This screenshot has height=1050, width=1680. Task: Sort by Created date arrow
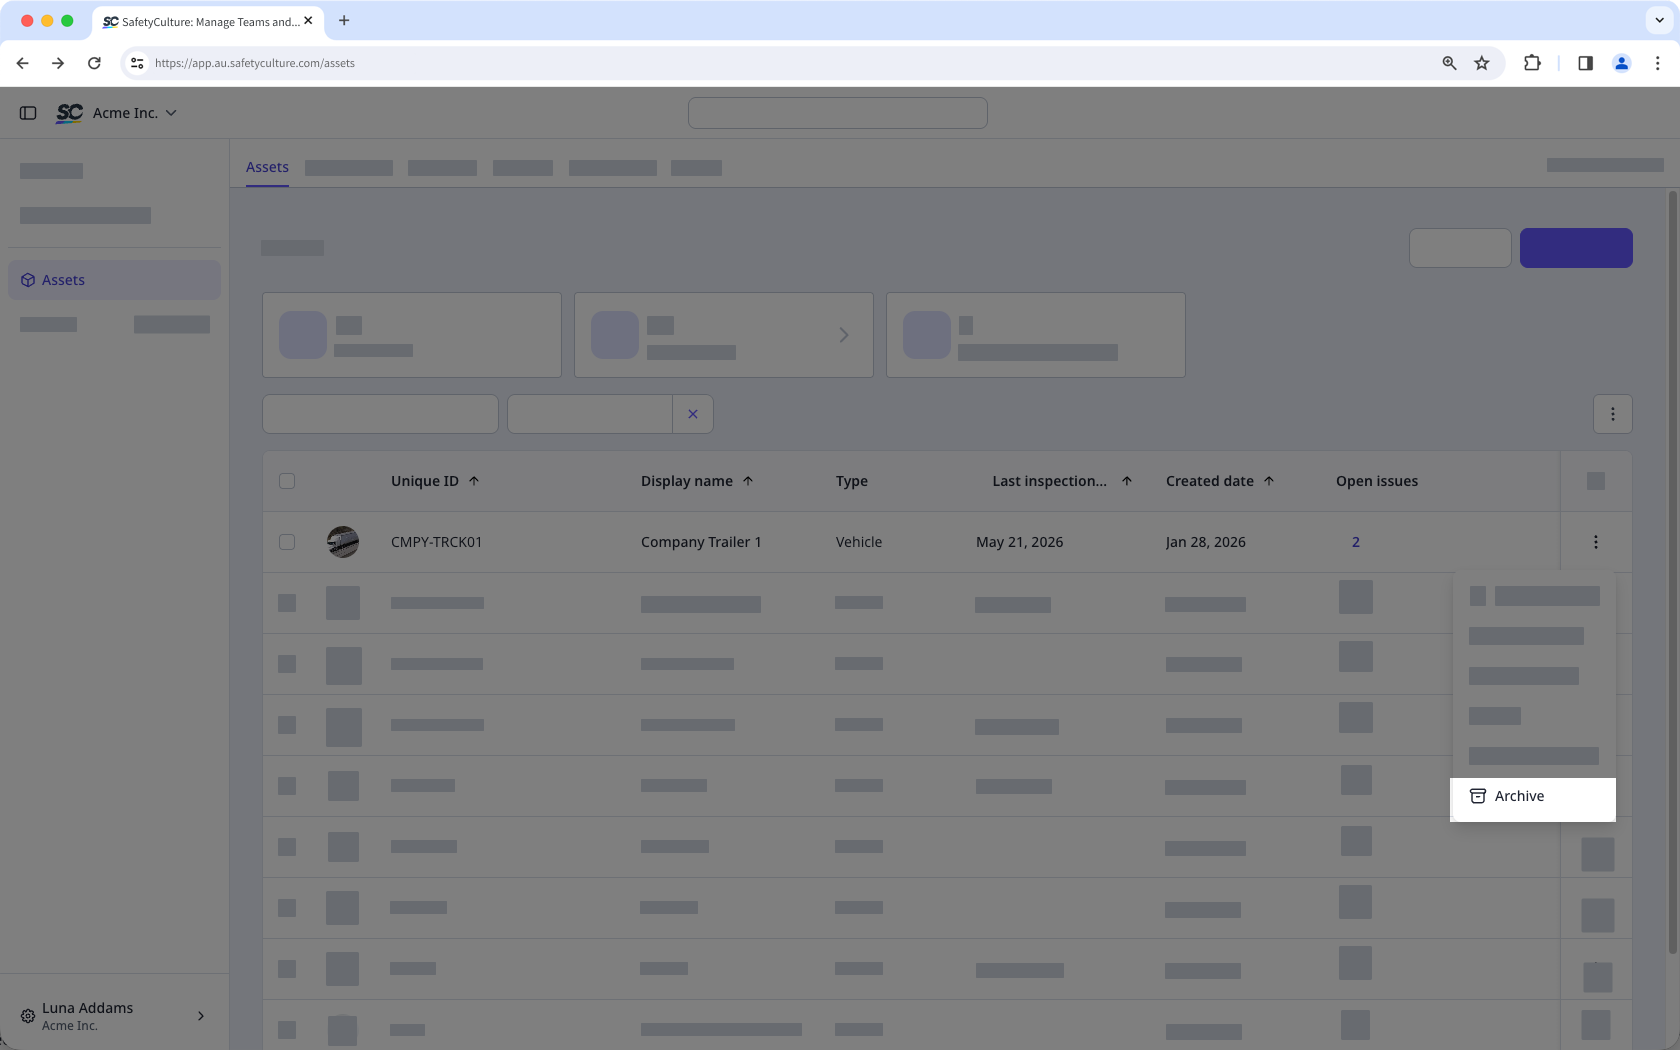(x=1269, y=481)
